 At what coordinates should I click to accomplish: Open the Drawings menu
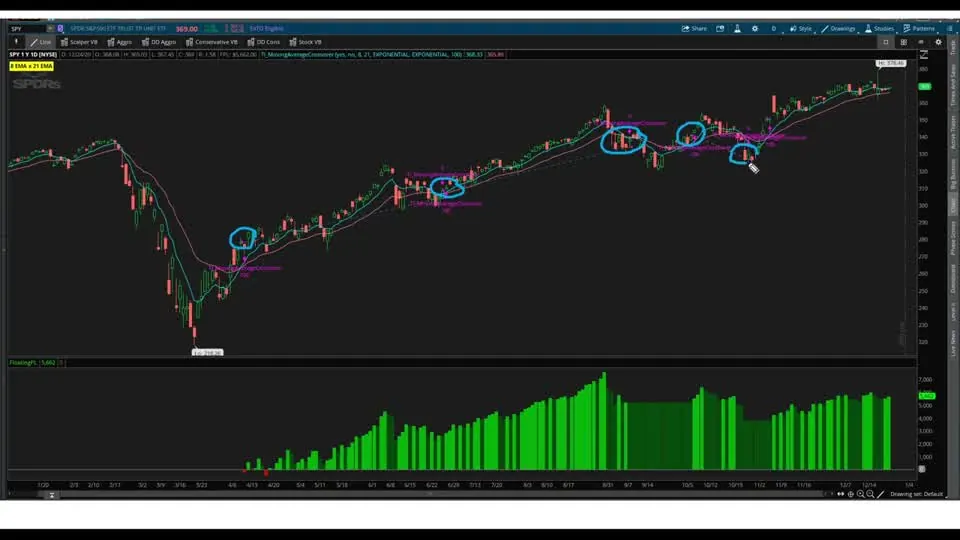tap(839, 28)
